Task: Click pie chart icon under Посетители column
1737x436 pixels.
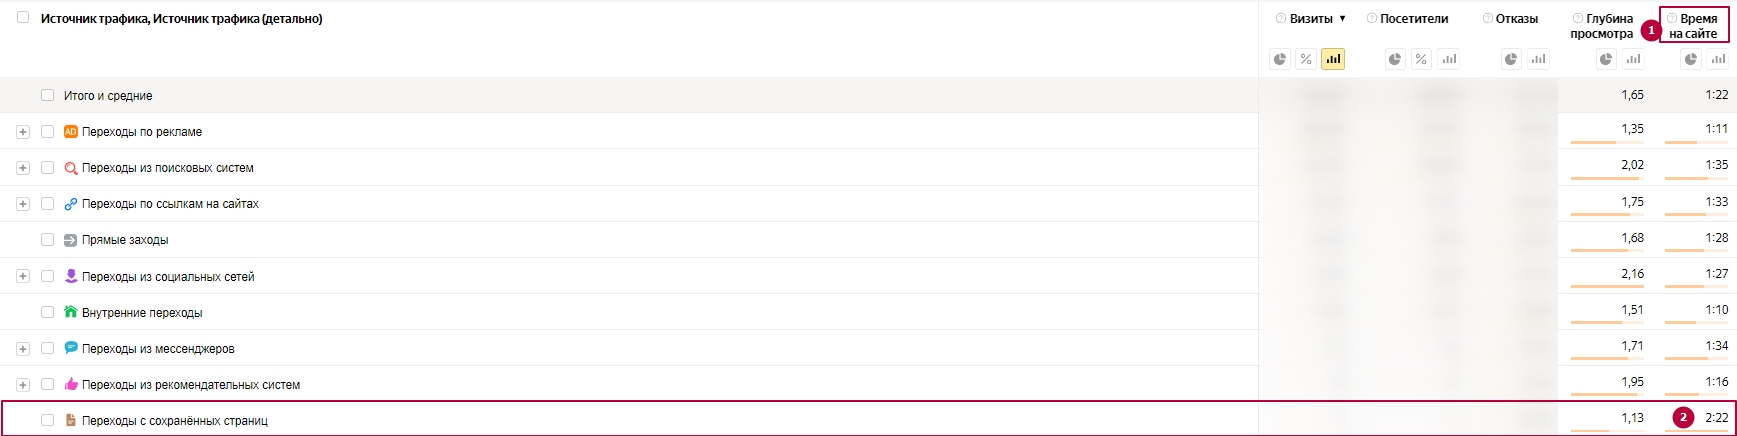Action: tap(1395, 59)
